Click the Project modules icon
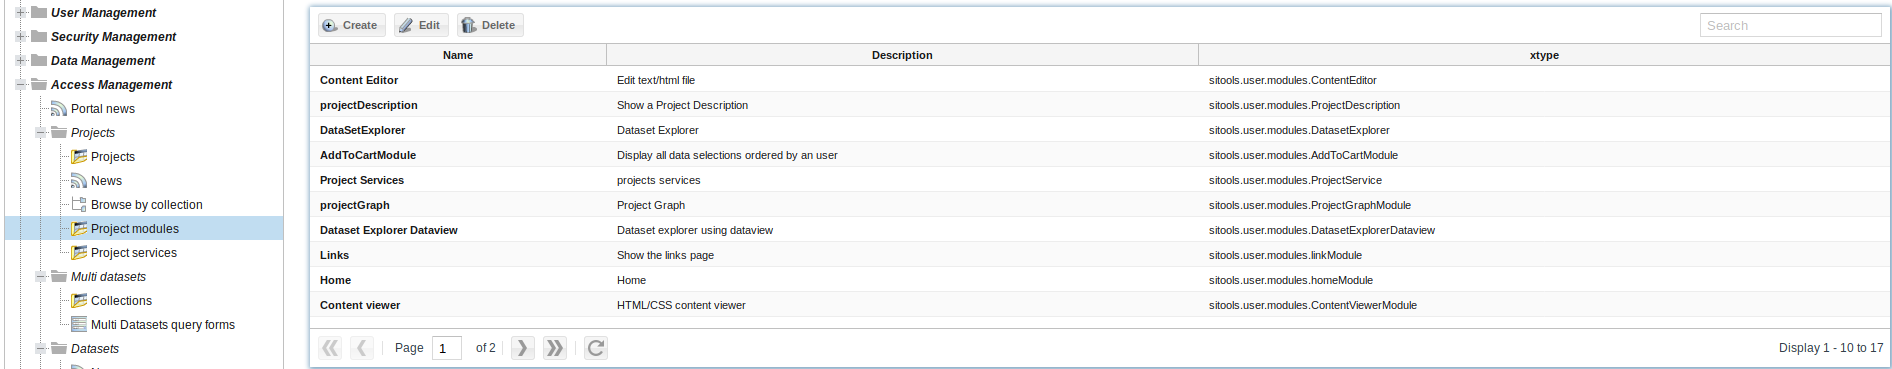 pos(79,228)
